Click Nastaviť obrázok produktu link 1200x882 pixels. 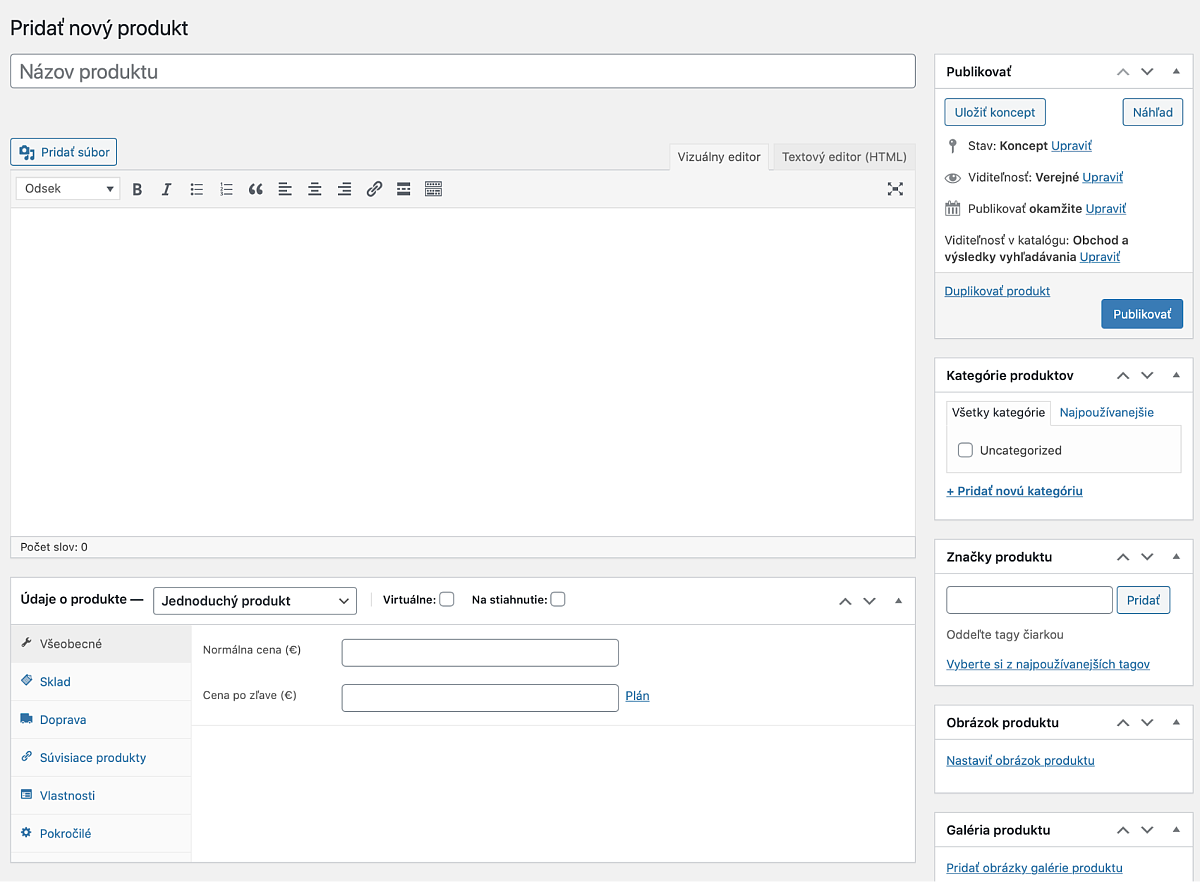pos(1020,761)
